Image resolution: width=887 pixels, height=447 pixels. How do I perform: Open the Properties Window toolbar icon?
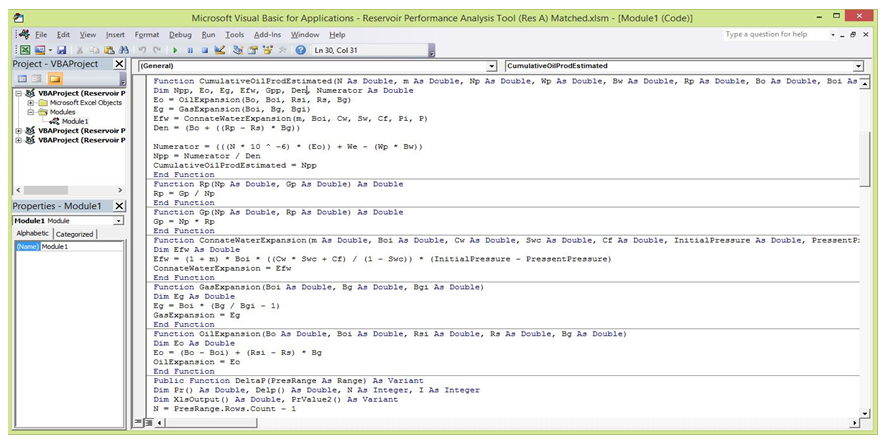click(x=253, y=50)
